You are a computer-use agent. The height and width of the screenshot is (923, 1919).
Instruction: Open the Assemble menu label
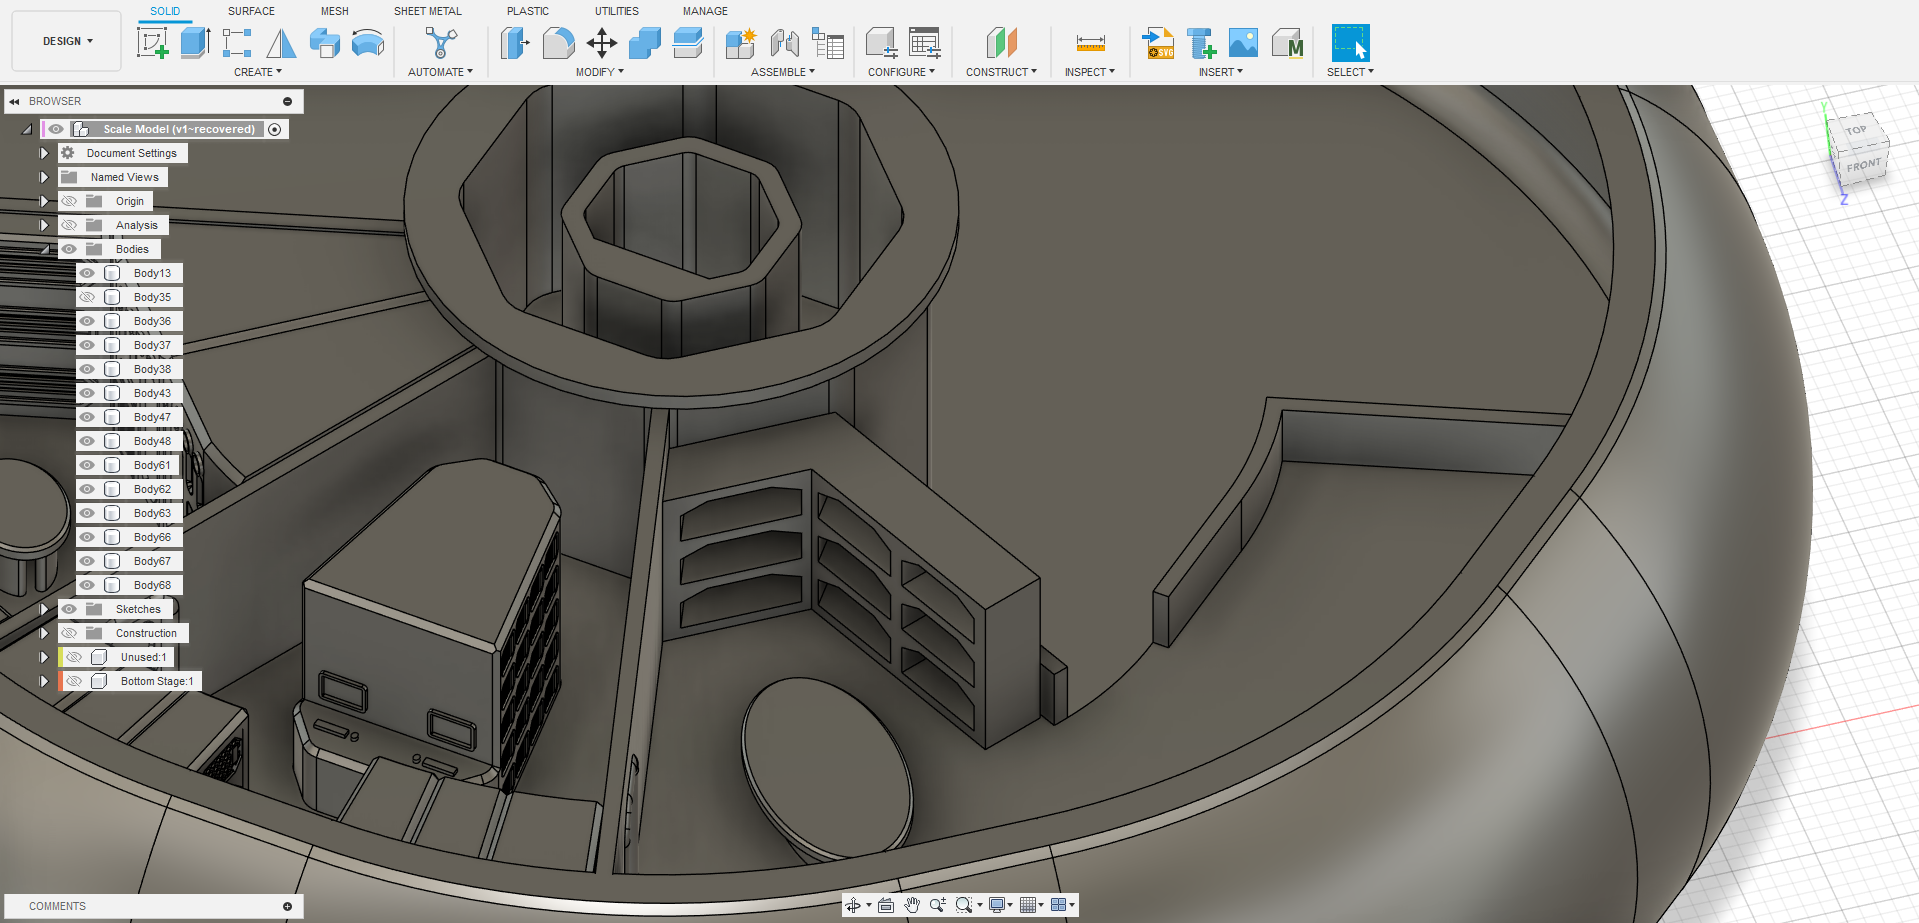(x=783, y=72)
